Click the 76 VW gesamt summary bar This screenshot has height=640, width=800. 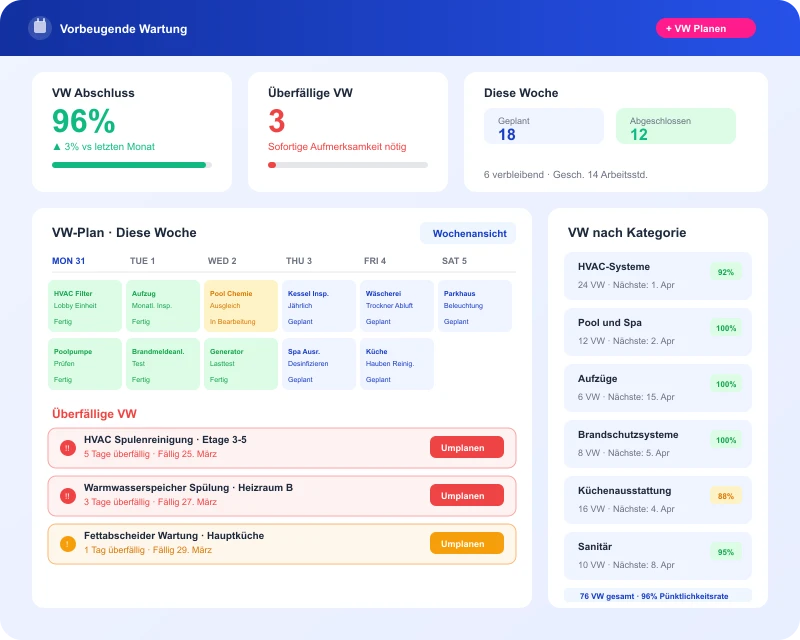[x=658, y=596]
